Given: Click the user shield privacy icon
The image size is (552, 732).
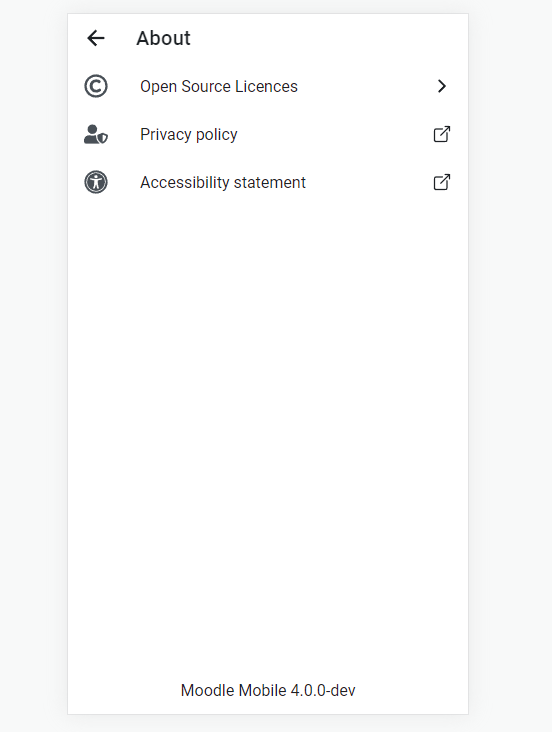Looking at the screenshot, I should click(96, 134).
